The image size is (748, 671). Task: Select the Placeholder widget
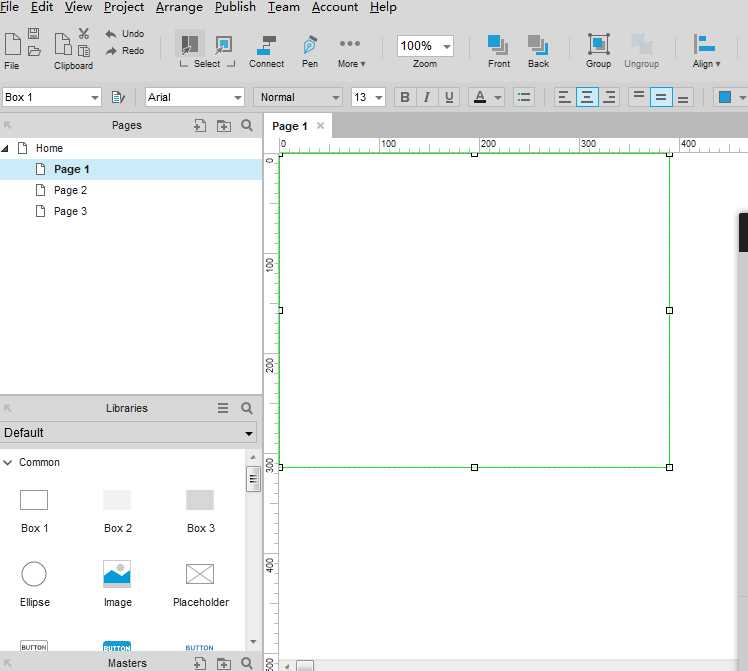(200, 585)
